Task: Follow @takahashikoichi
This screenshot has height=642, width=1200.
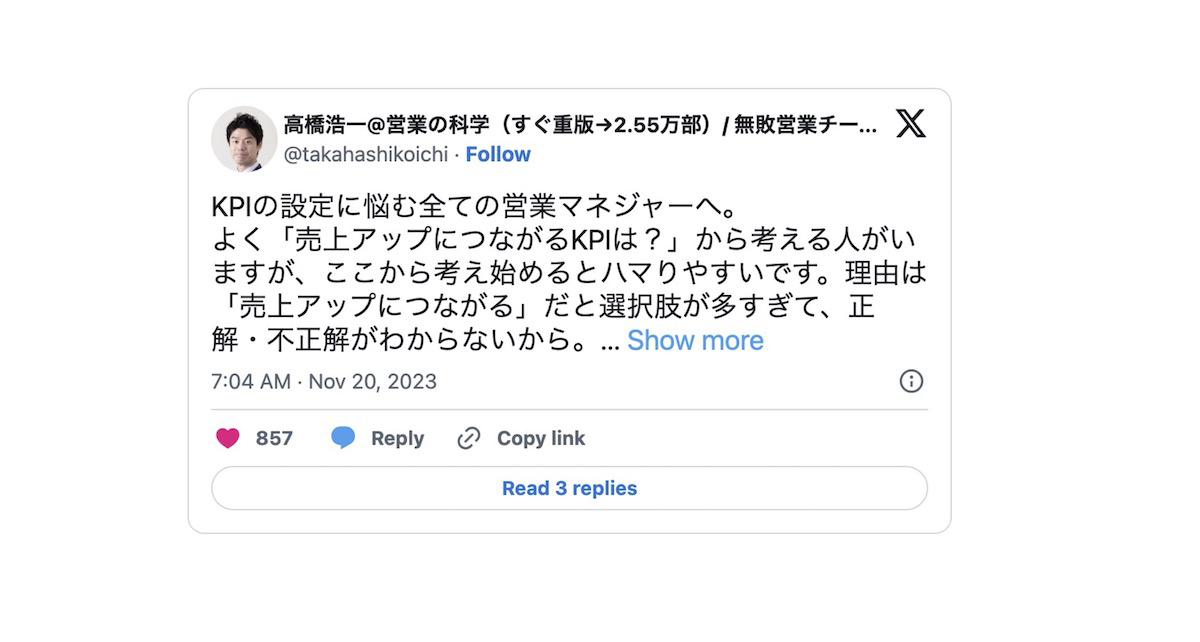Action: tap(498, 154)
